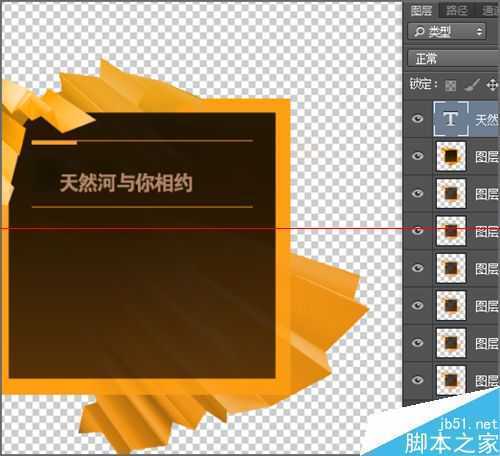The image size is (500, 456).
Task: Toggle eye icon of fourth layer from top
Action: 418,231
